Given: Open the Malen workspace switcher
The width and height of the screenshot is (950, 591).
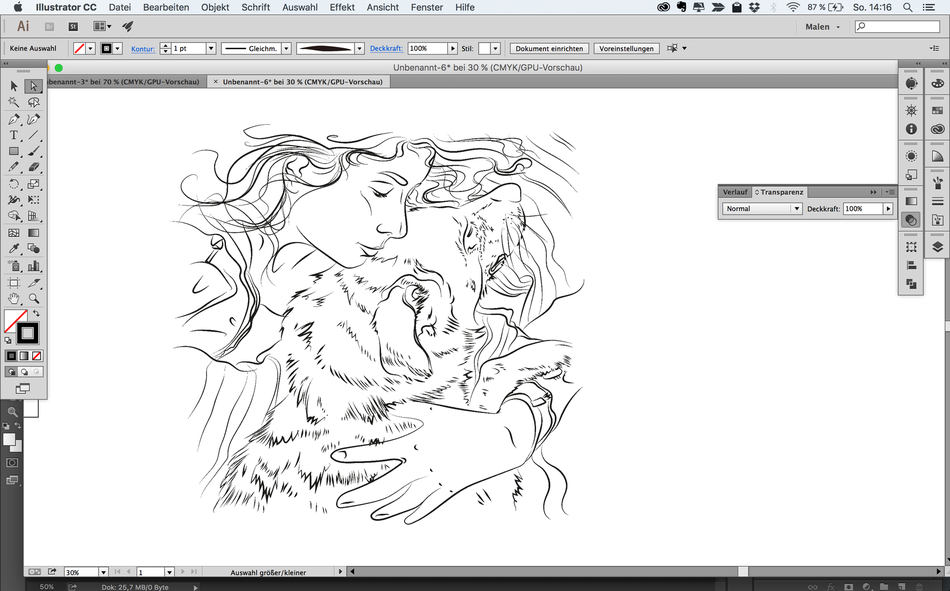Looking at the screenshot, I should coord(822,27).
